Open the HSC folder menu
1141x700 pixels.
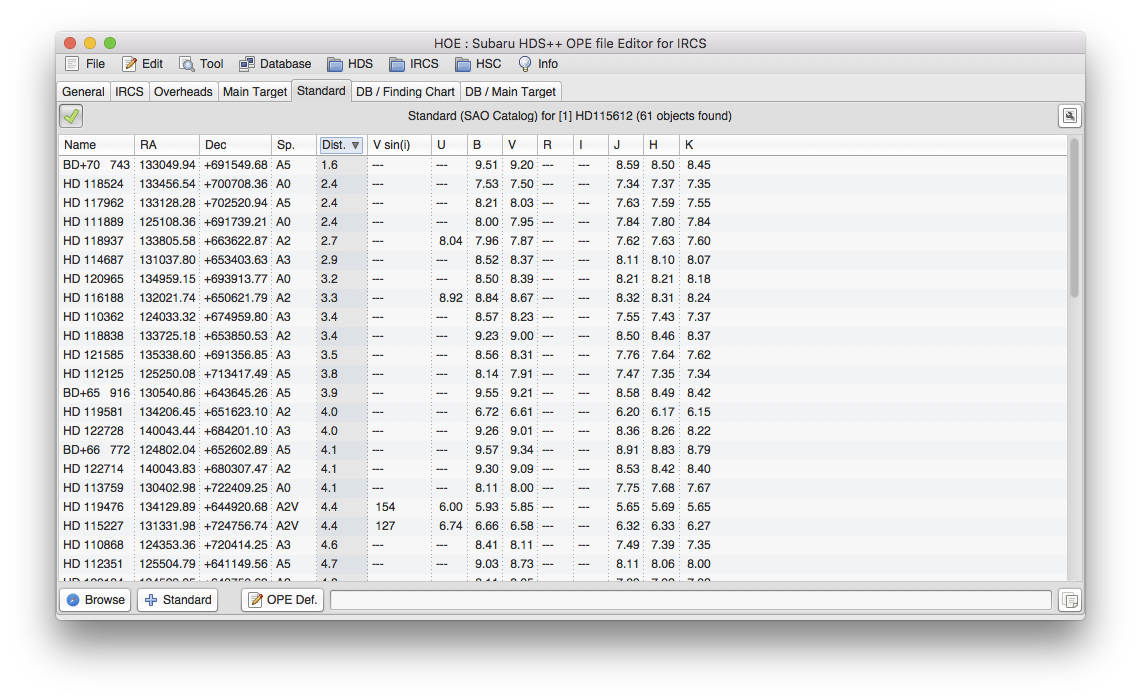(478, 64)
